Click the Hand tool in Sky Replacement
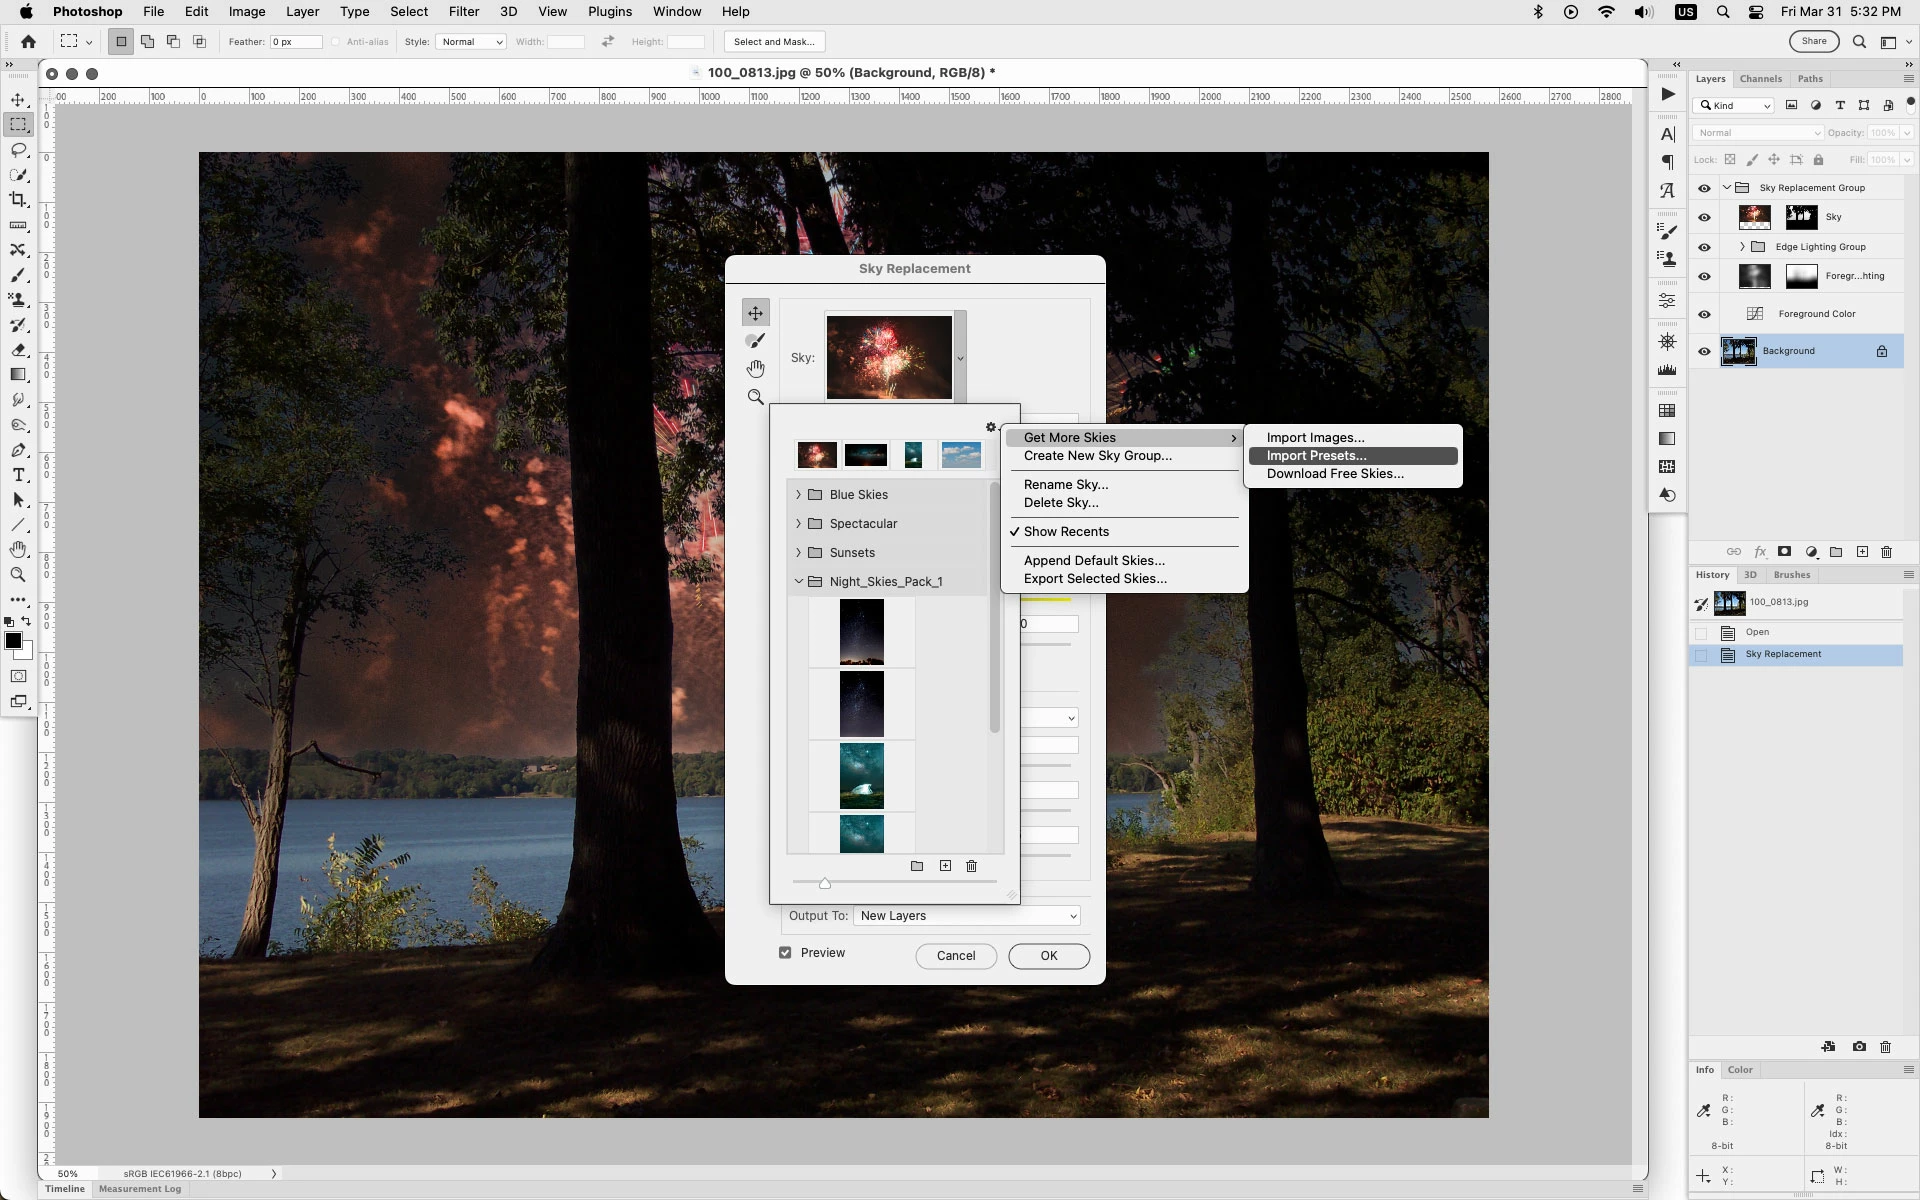 (x=755, y=369)
